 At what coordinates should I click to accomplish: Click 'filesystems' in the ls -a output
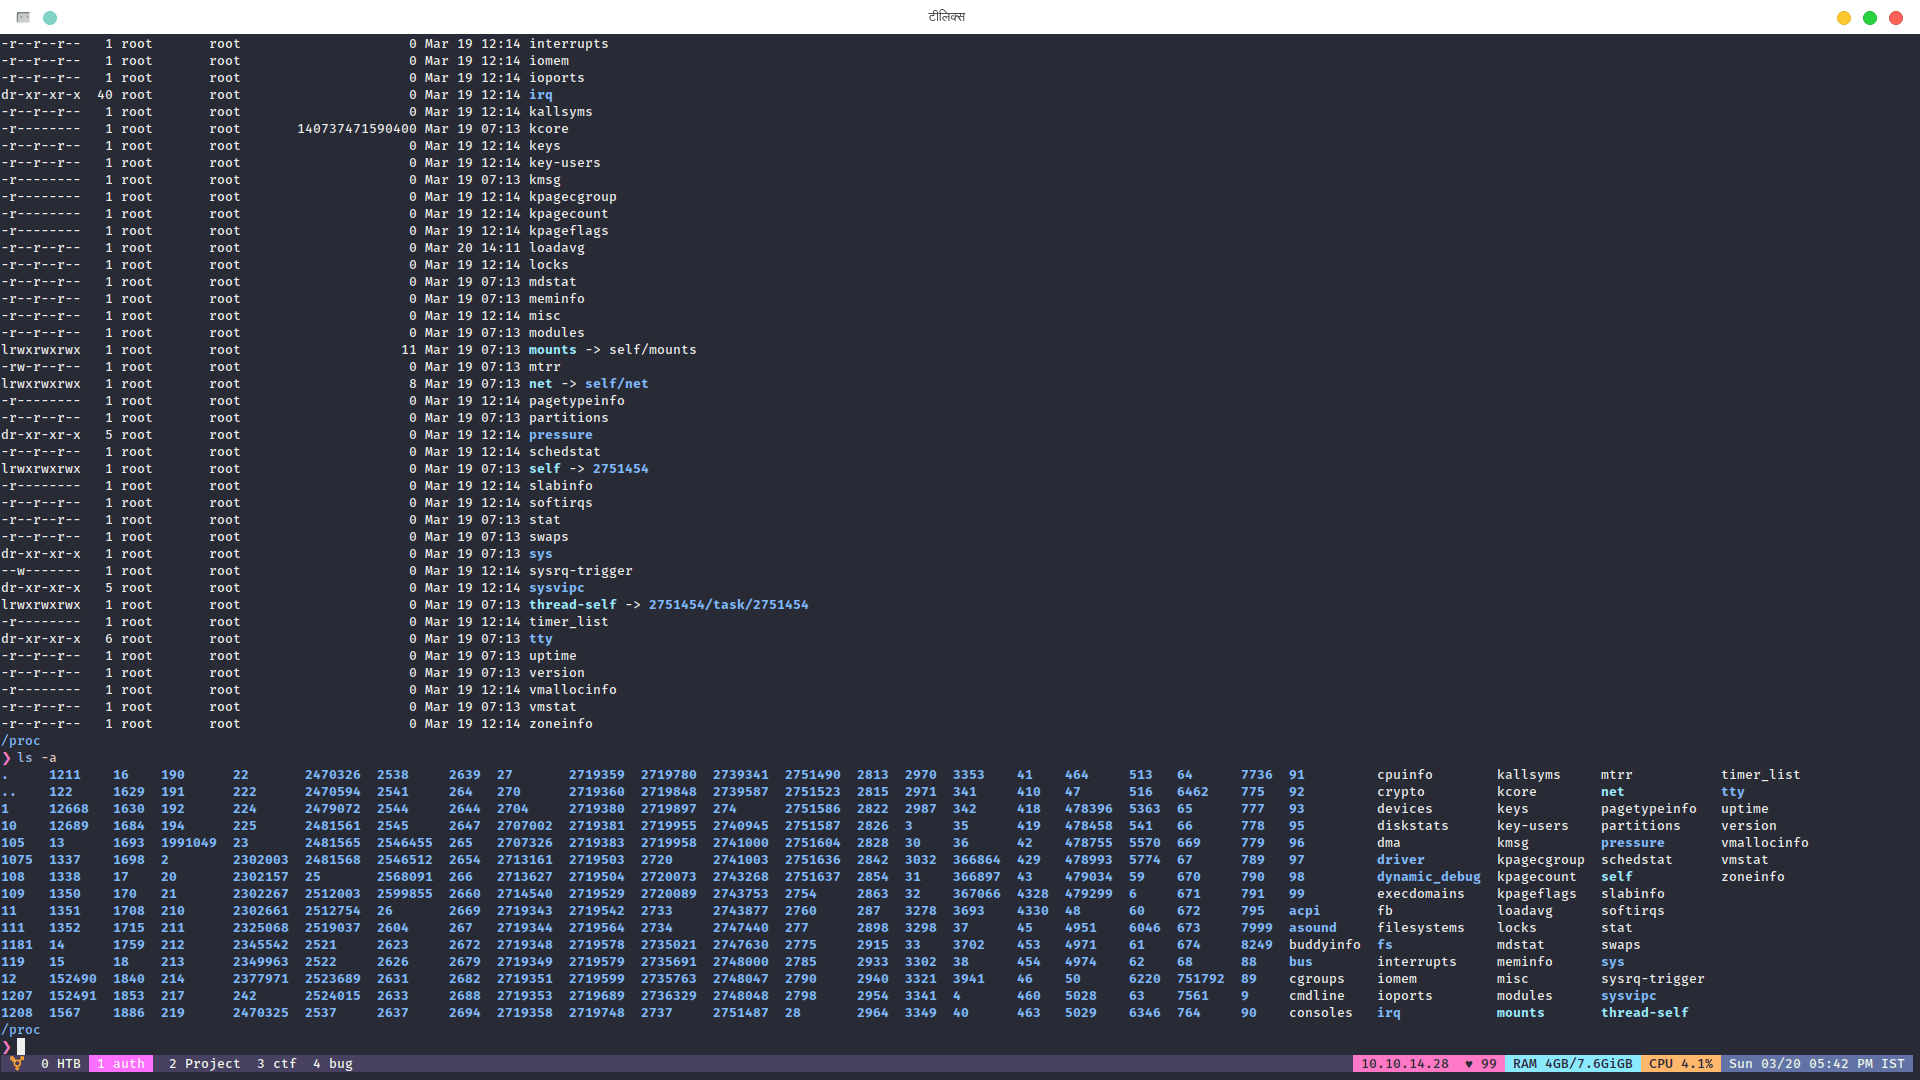coord(1421,928)
